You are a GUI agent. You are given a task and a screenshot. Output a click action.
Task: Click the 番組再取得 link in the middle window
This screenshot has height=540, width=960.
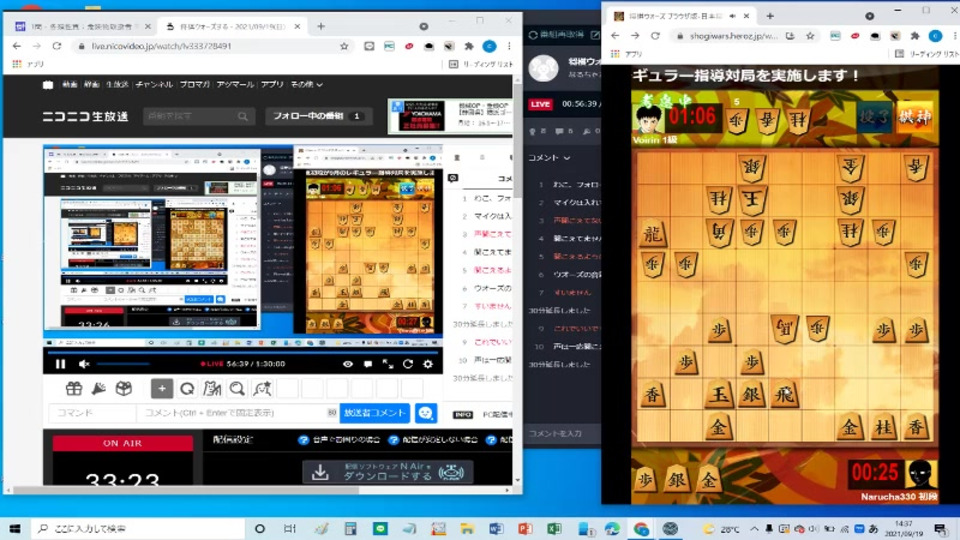(557, 35)
